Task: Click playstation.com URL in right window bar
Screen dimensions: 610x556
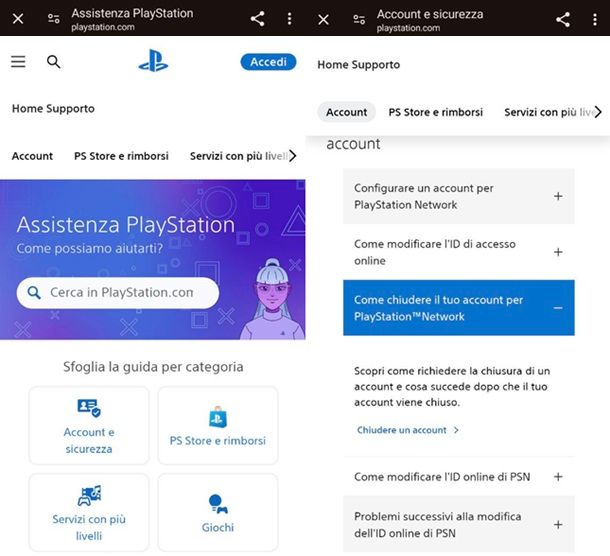Action: [408, 28]
